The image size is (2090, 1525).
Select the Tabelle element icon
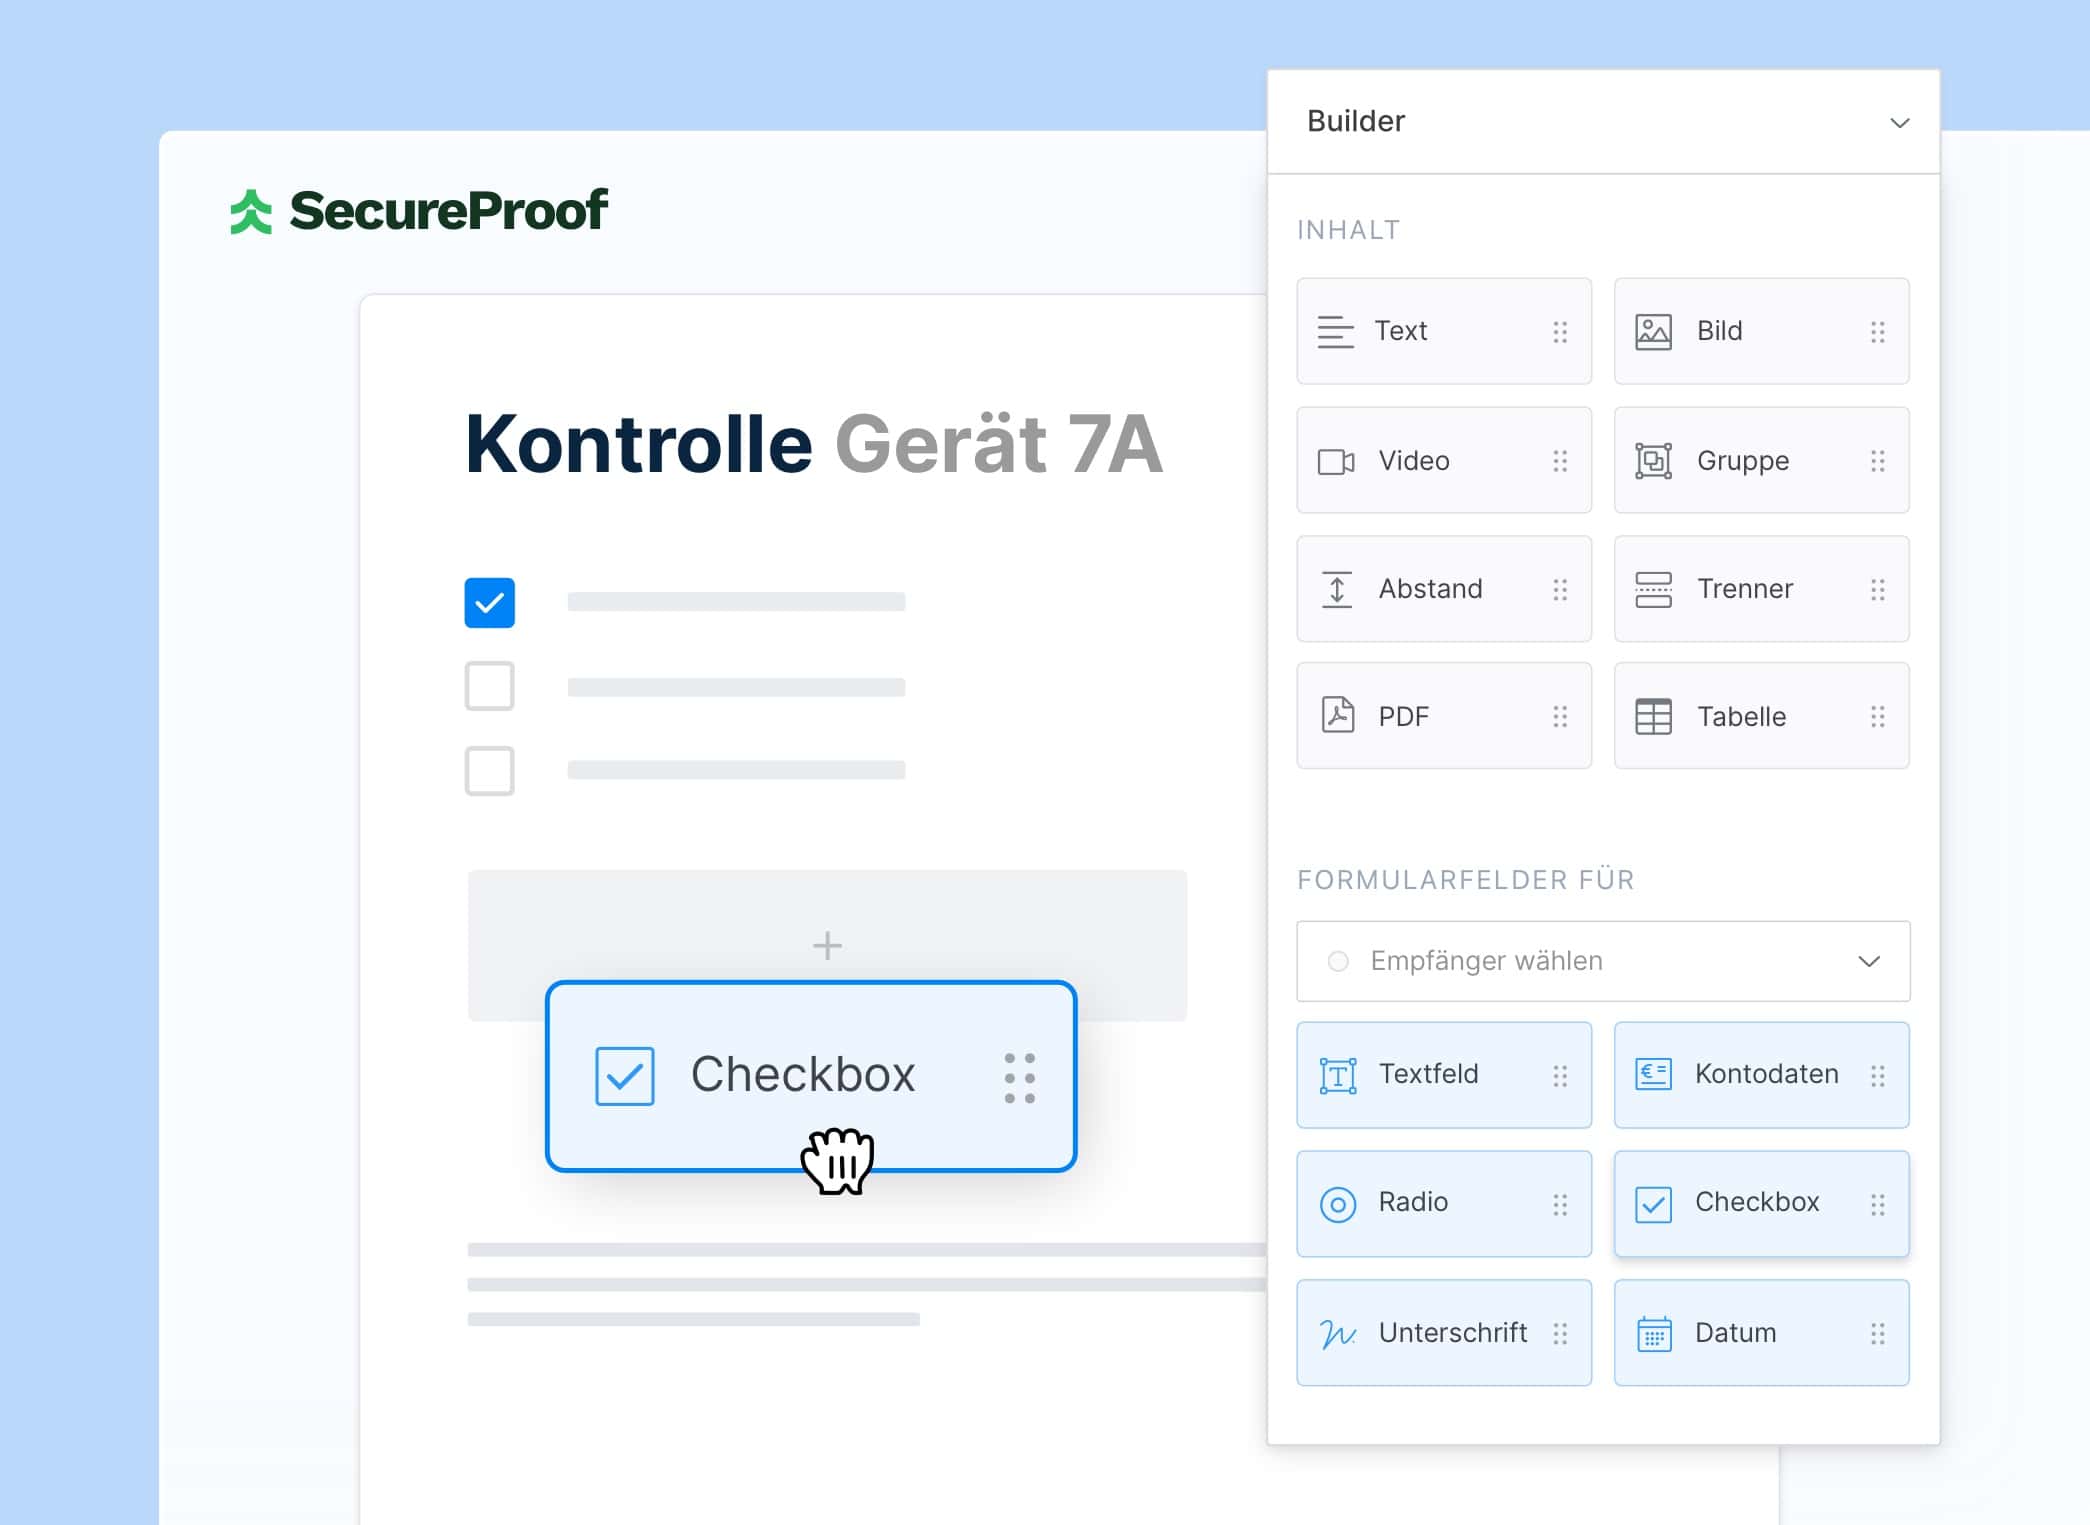(x=1654, y=716)
